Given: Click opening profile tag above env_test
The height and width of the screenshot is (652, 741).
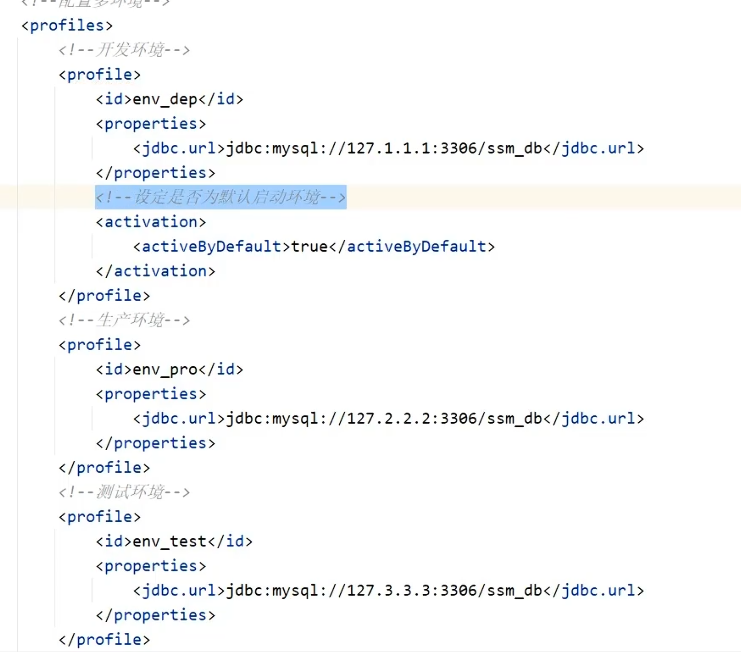Looking at the screenshot, I should coord(100,517).
